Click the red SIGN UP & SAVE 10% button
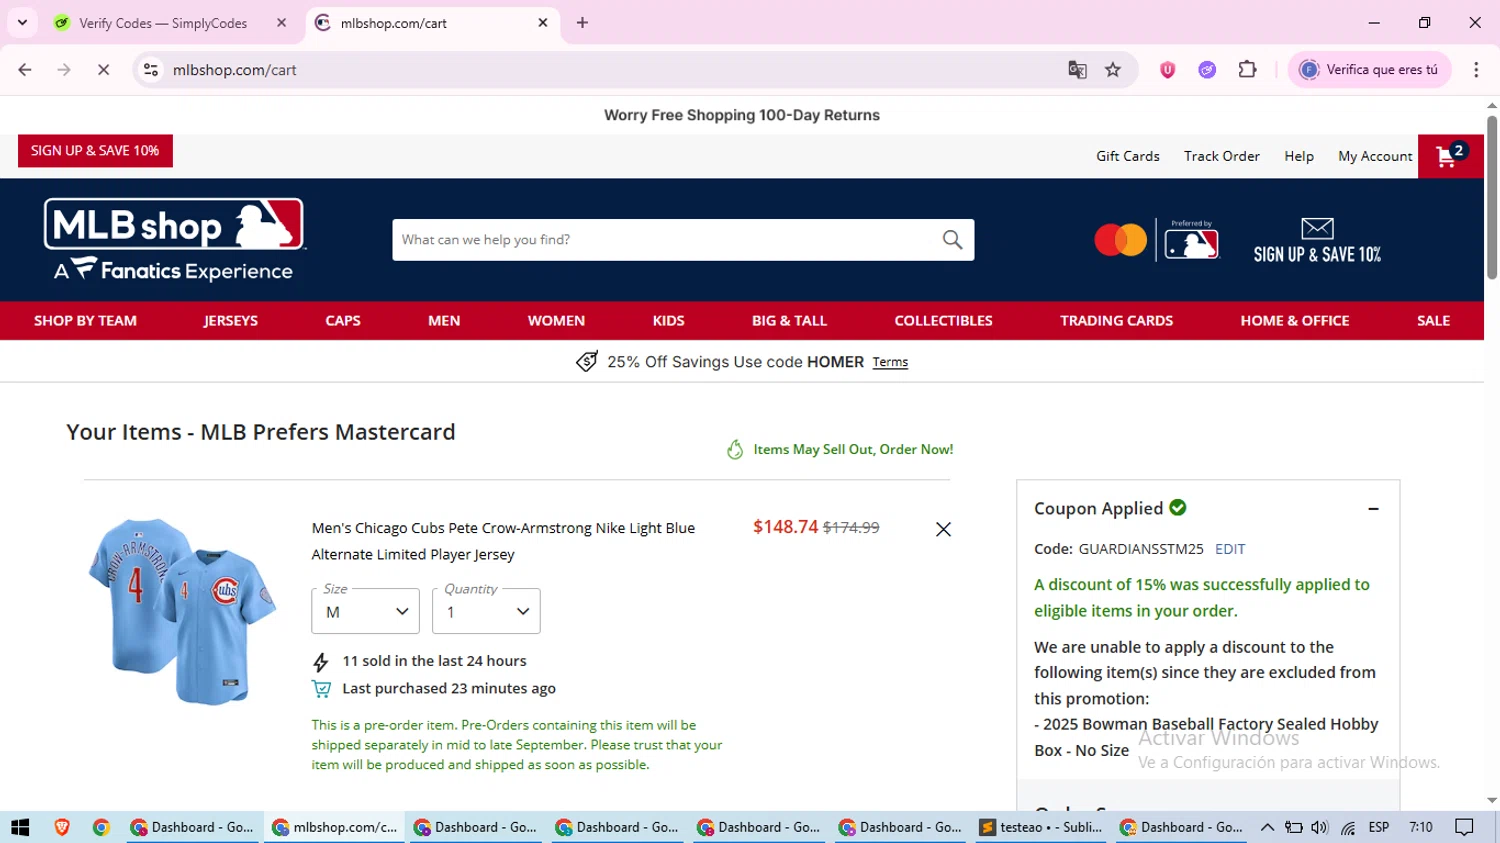1500x843 pixels. 95,151
